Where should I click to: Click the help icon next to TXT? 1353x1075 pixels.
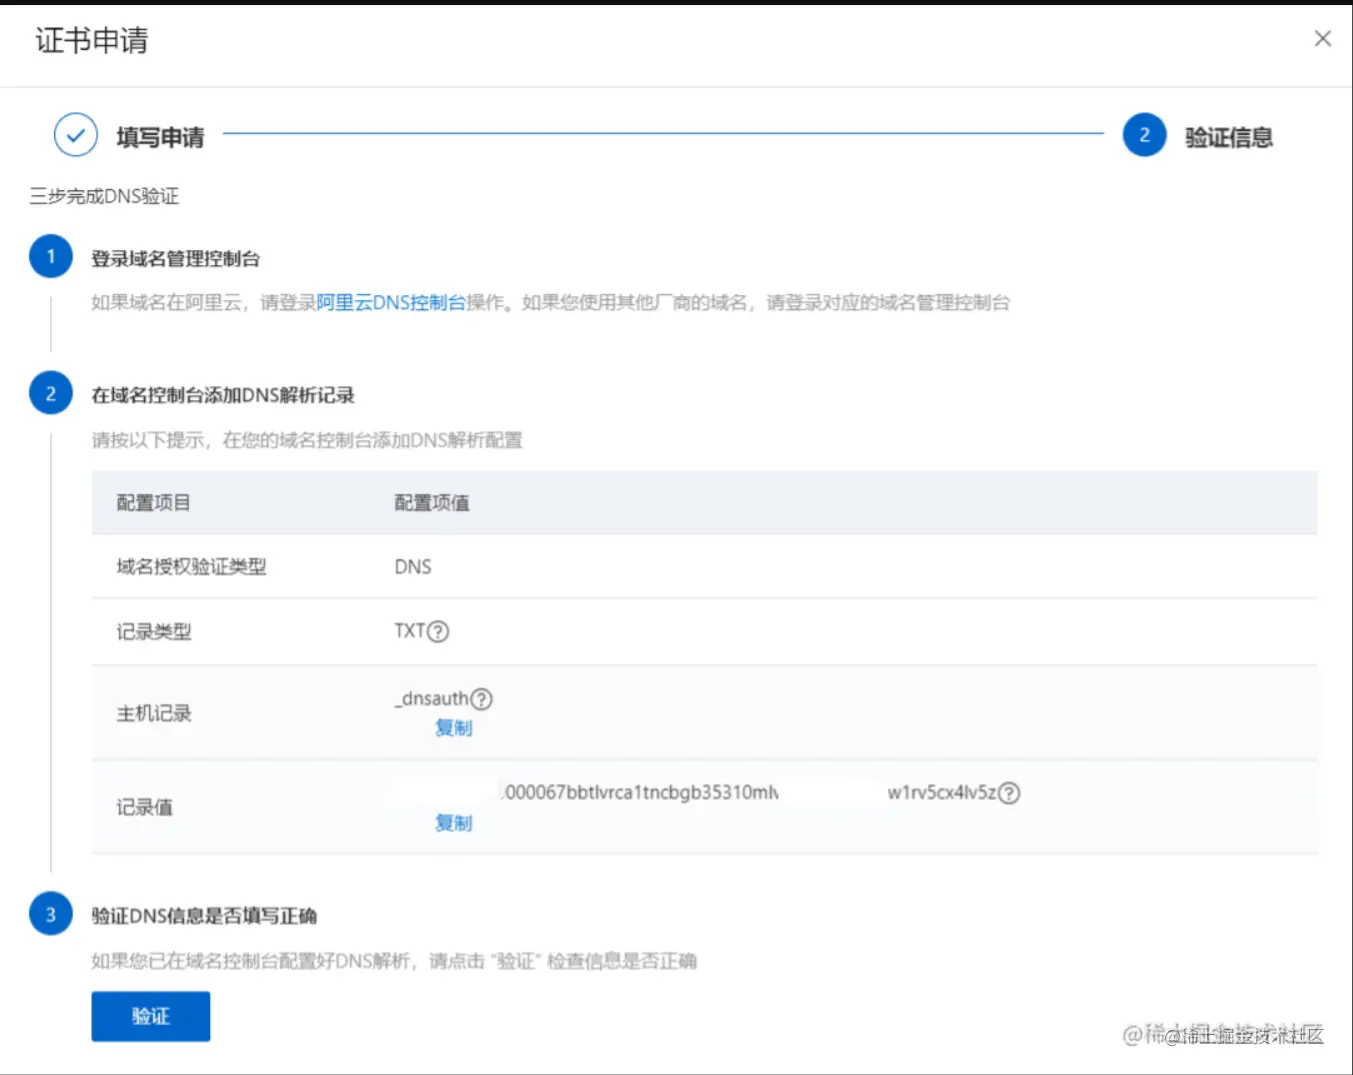click(x=438, y=631)
